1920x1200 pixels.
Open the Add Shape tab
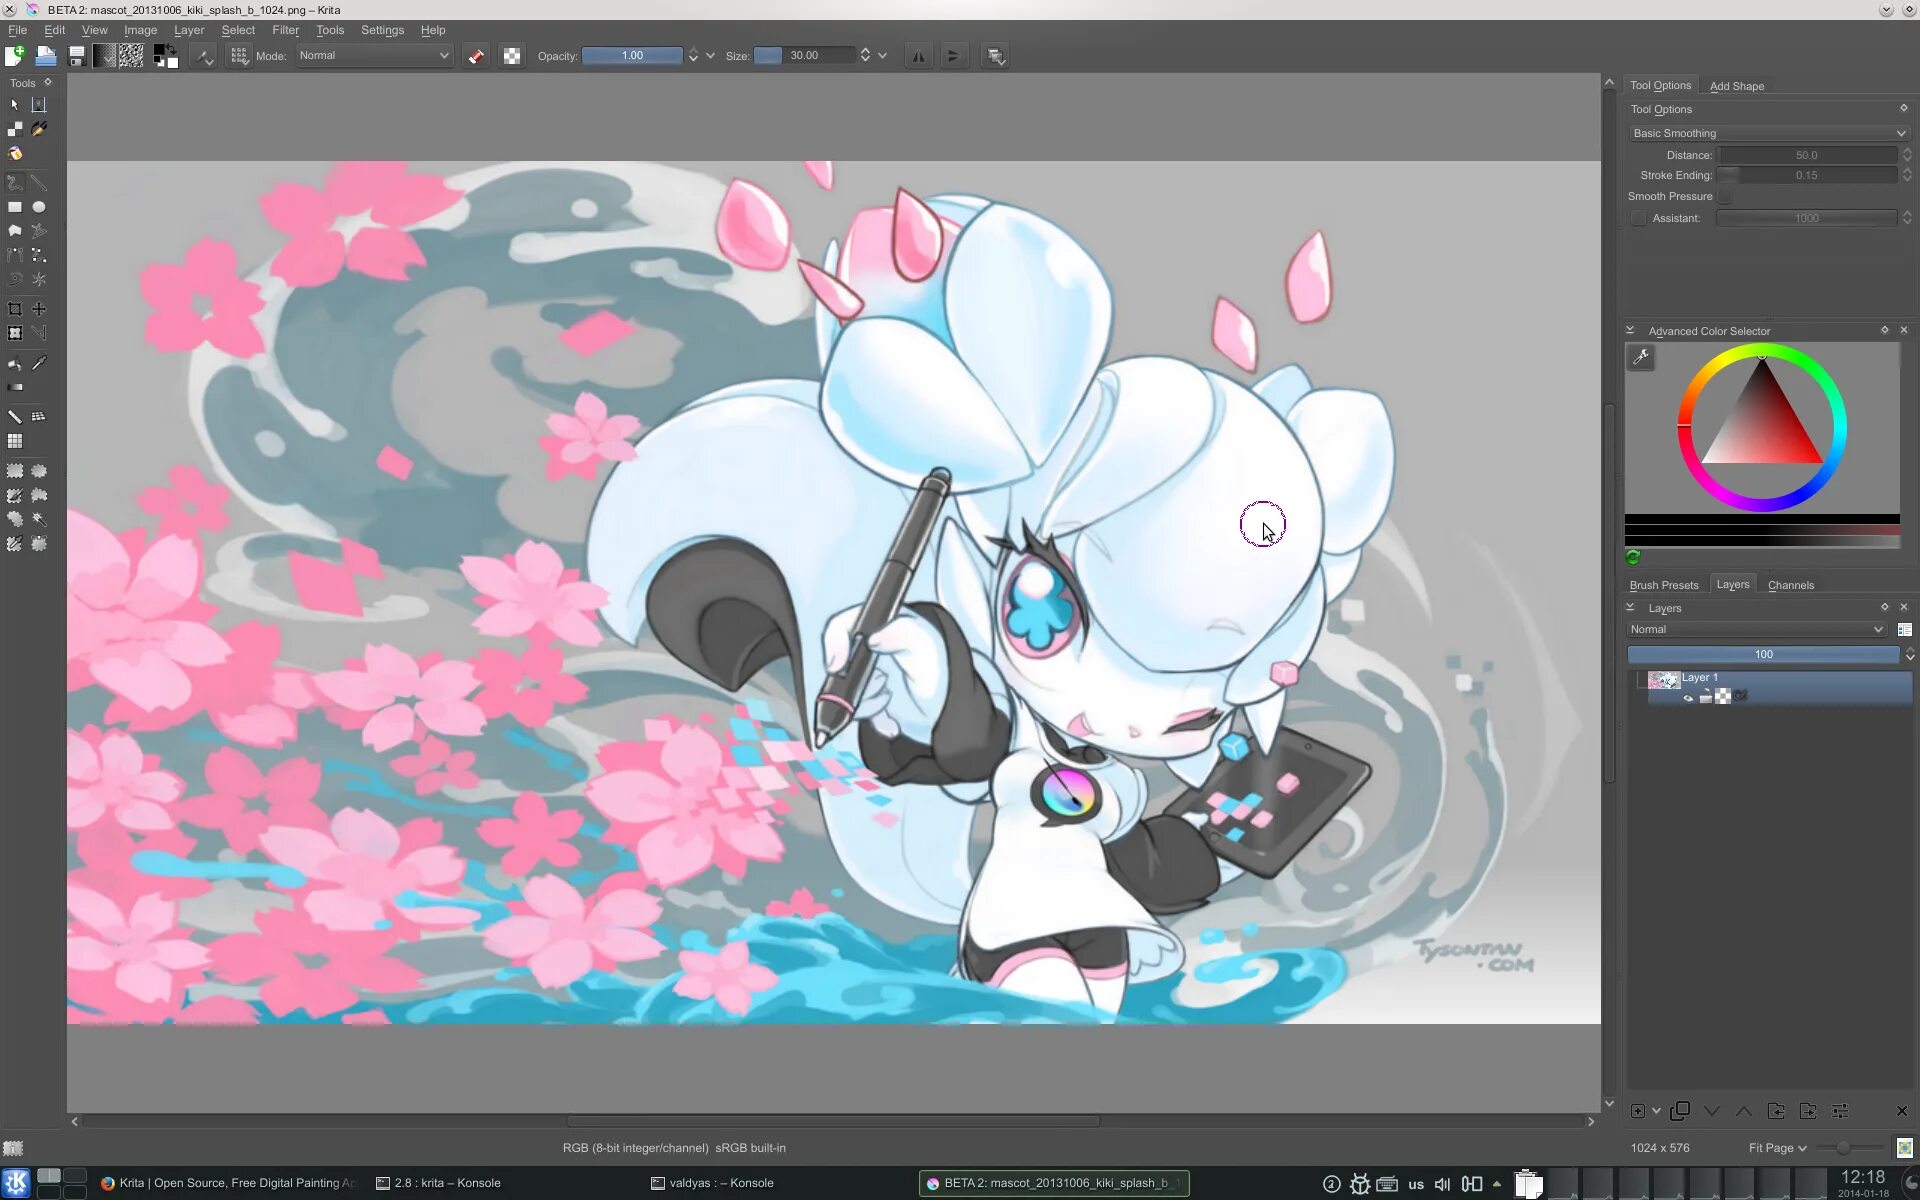pyautogui.click(x=1736, y=86)
